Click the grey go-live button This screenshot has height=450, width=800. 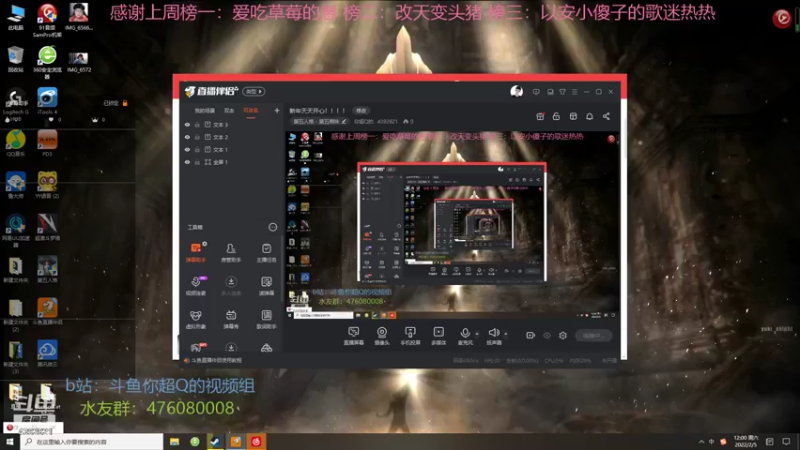[x=593, y=335]
